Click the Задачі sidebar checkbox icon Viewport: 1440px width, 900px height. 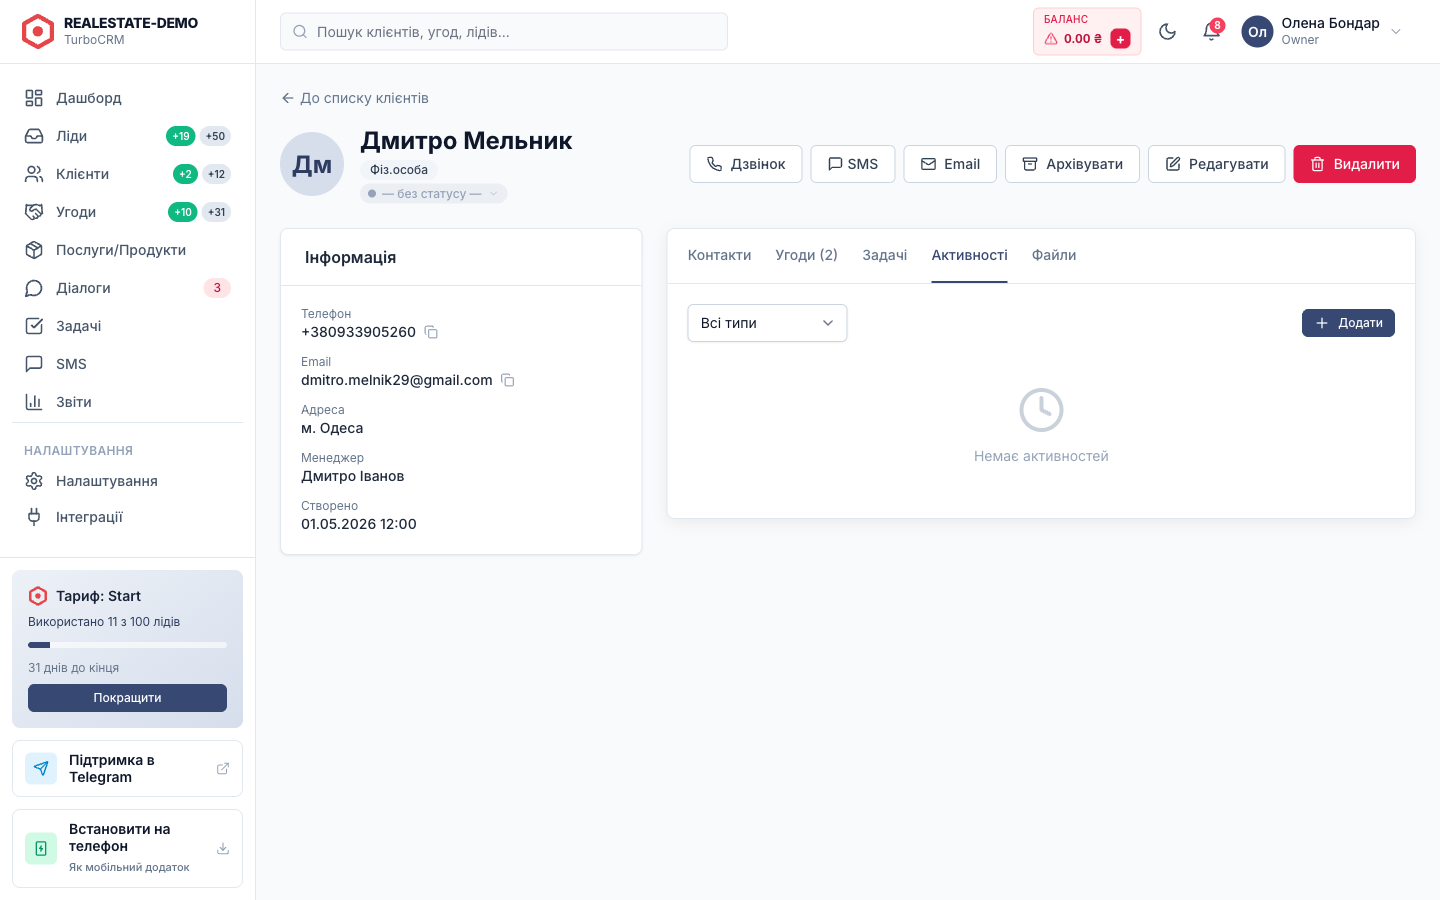(x=34, y=326)
